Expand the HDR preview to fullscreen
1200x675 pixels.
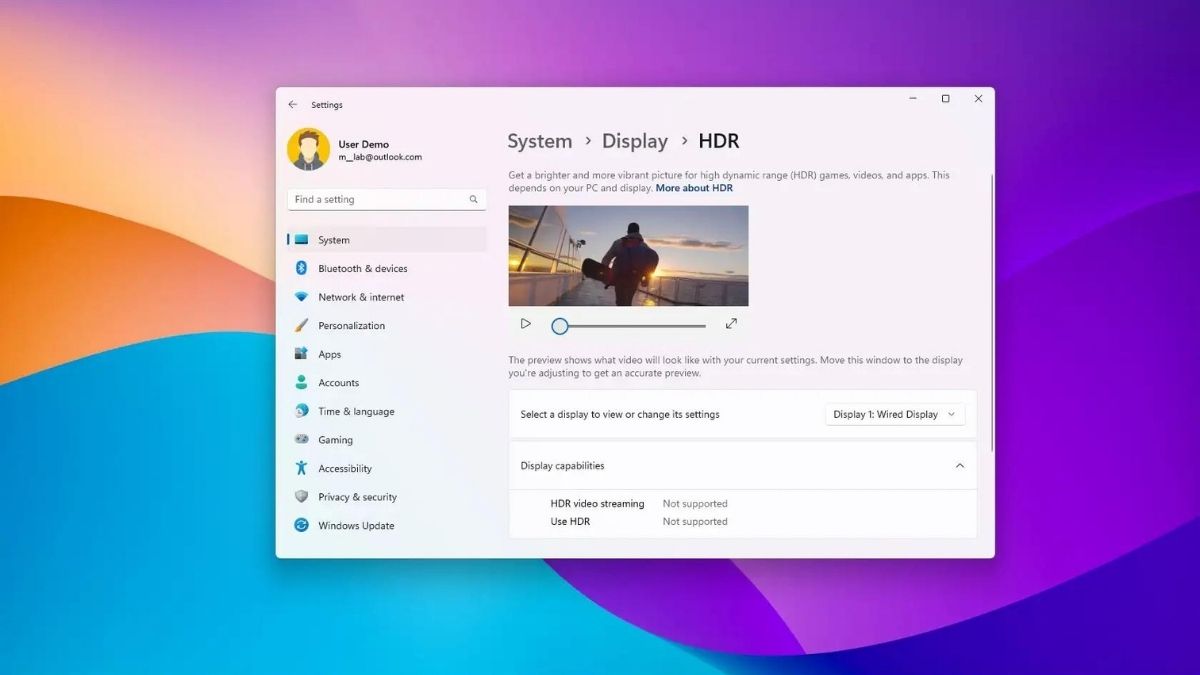click(731, 323)
